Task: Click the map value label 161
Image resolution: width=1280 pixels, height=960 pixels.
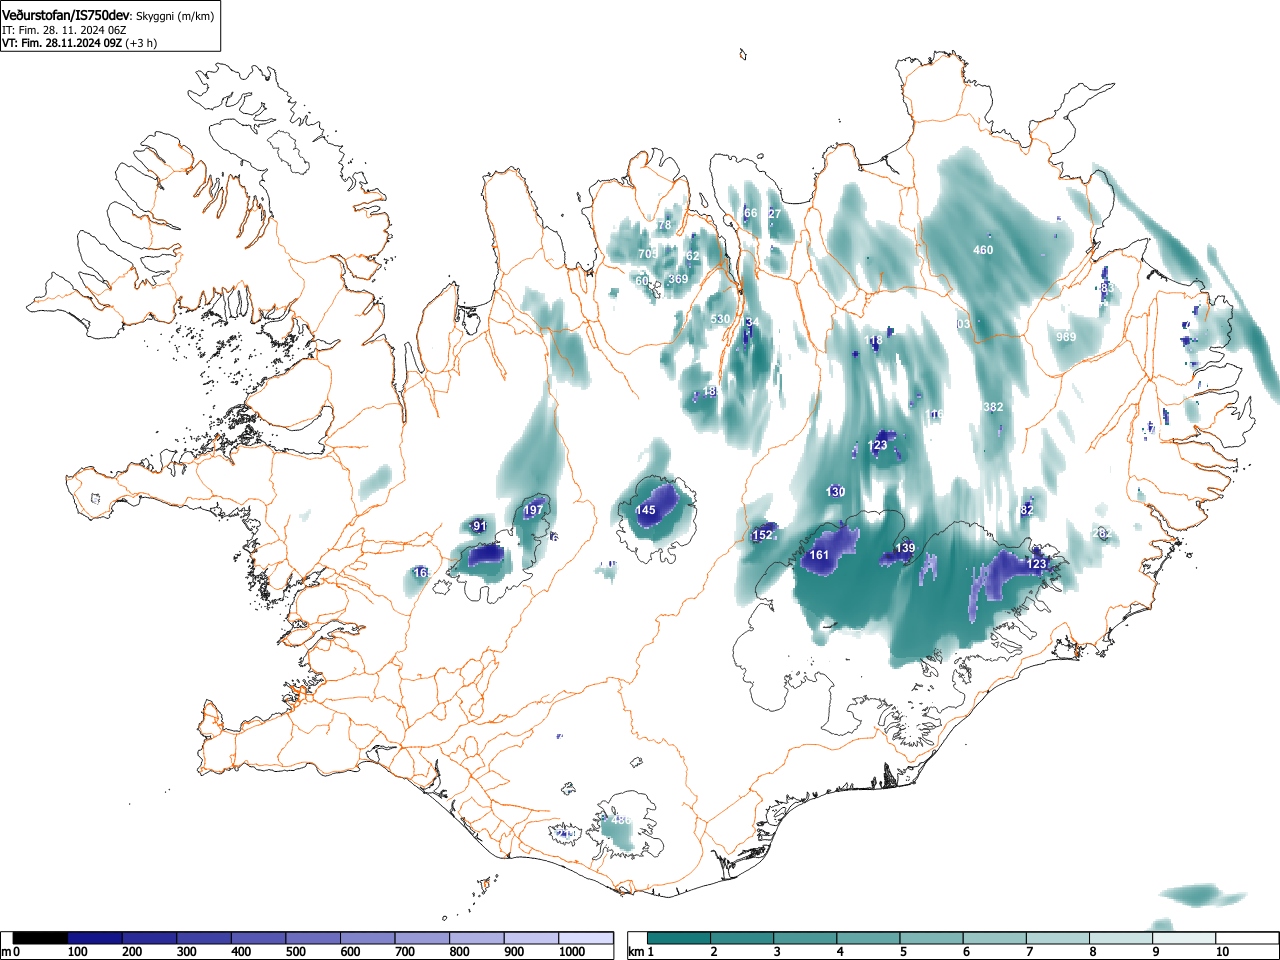Action: (x=819, y=555)
